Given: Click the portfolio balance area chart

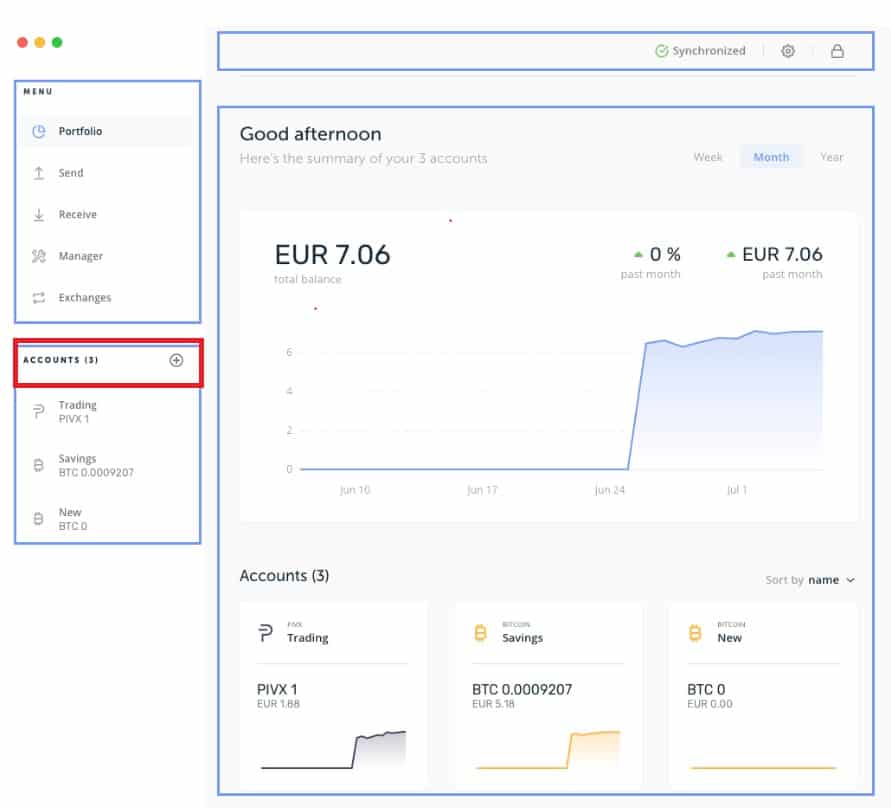Looking at the screenshot, I should point(561,401).
